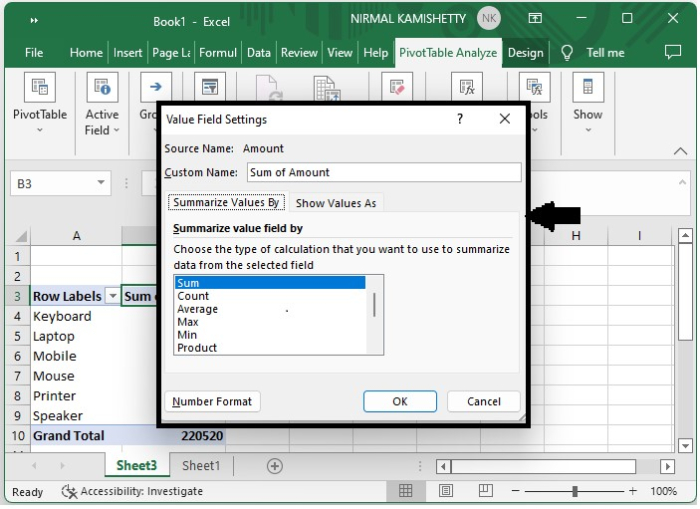Image resolution: width=700 pixels, height=509 pixels.
Task: Open the Show ribbon button
Action: [x=588, y=104]
